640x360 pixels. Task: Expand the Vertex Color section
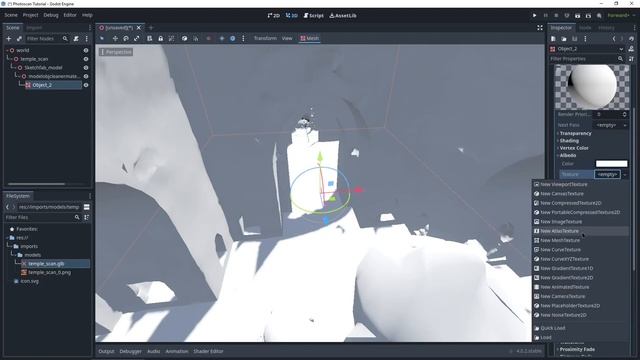point(574,148)
